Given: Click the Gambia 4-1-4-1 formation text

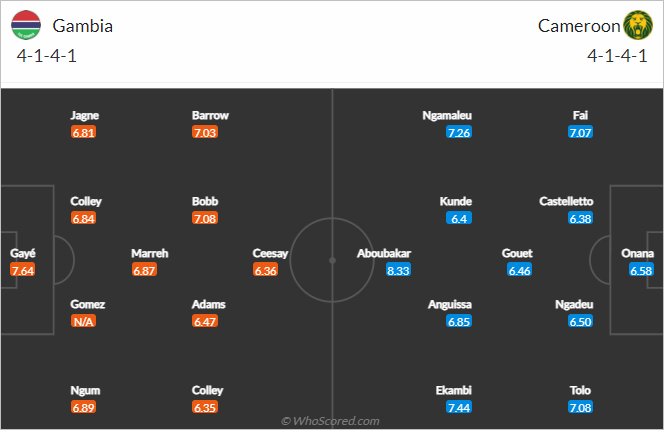Looking at the screenshot, I should click(47, 56).
